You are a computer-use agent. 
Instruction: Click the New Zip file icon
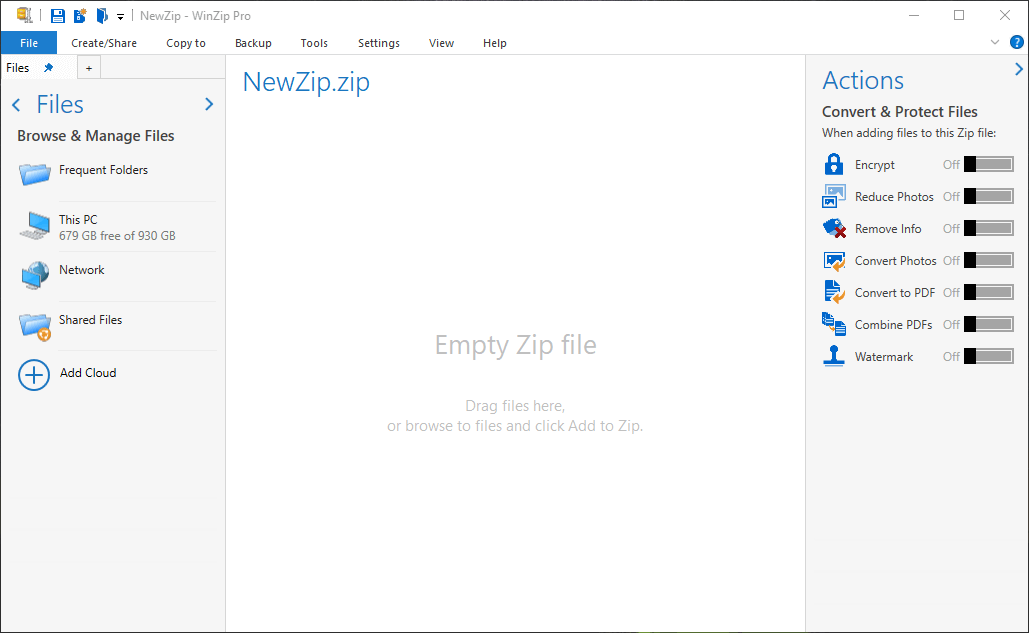coord(80,16)
